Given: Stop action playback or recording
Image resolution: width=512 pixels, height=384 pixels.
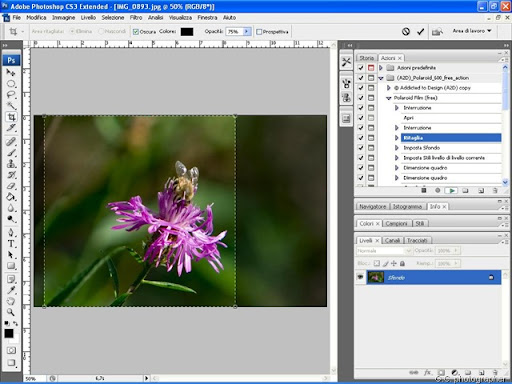Looking at the screenshot, I should [x=424, y=190].
